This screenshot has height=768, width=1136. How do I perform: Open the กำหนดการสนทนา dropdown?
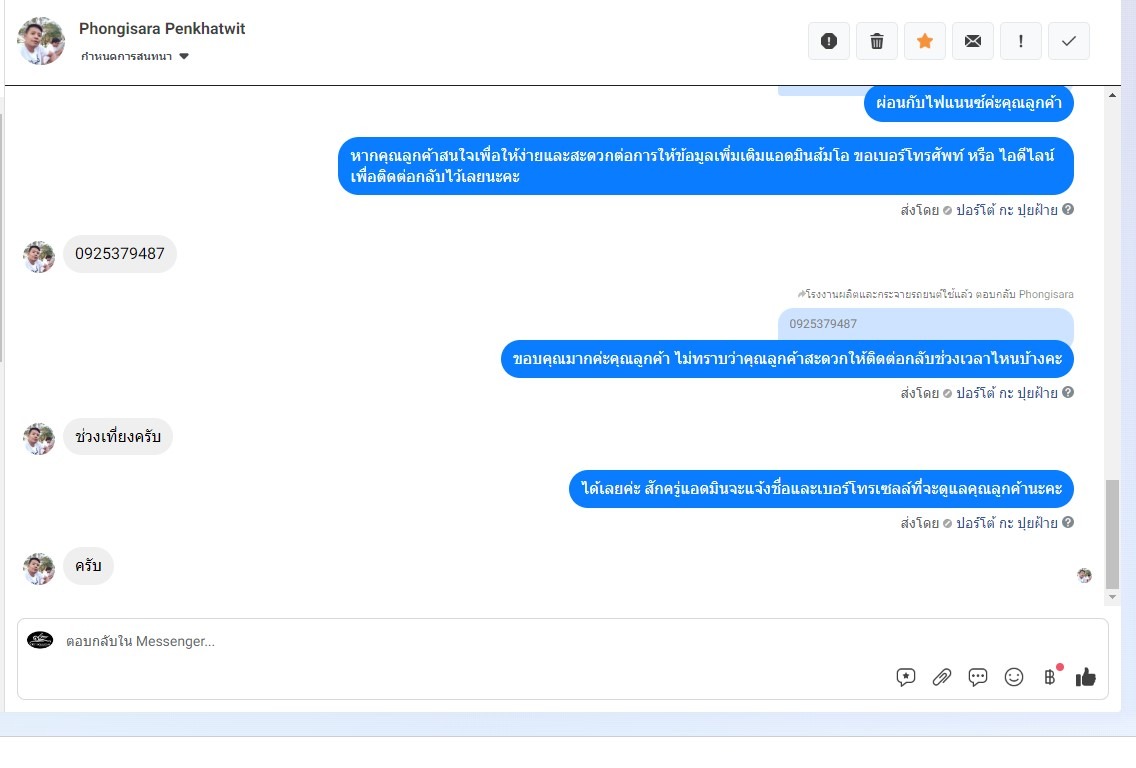[x=135, y=57]
